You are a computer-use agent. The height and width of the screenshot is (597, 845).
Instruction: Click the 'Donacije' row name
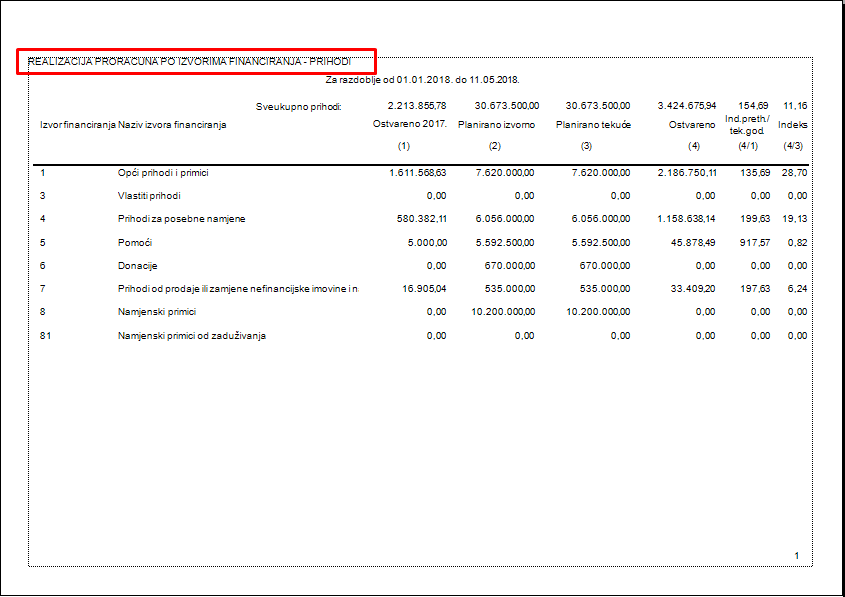(138, 266)
